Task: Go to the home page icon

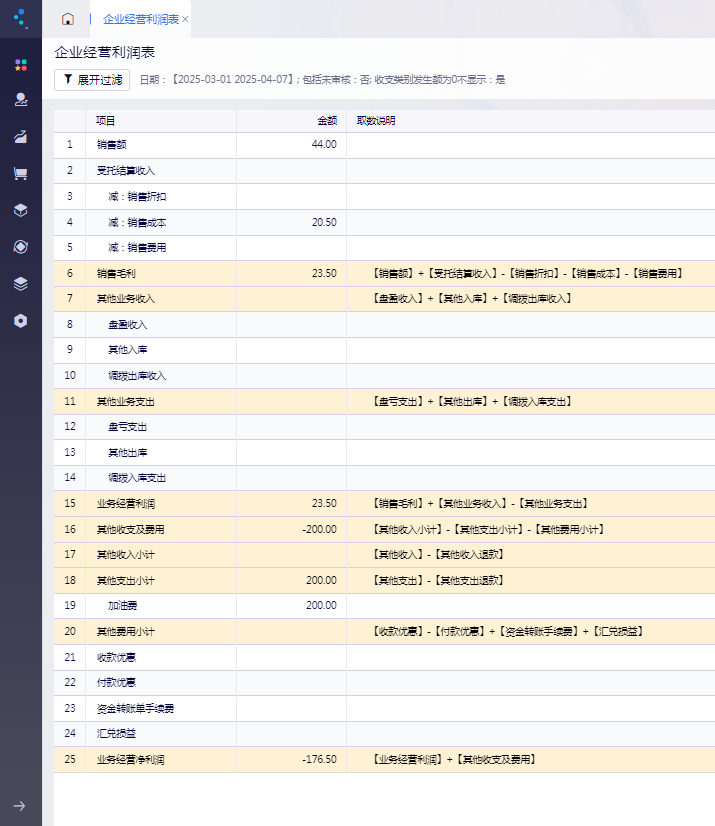Action: coord(67,19)
